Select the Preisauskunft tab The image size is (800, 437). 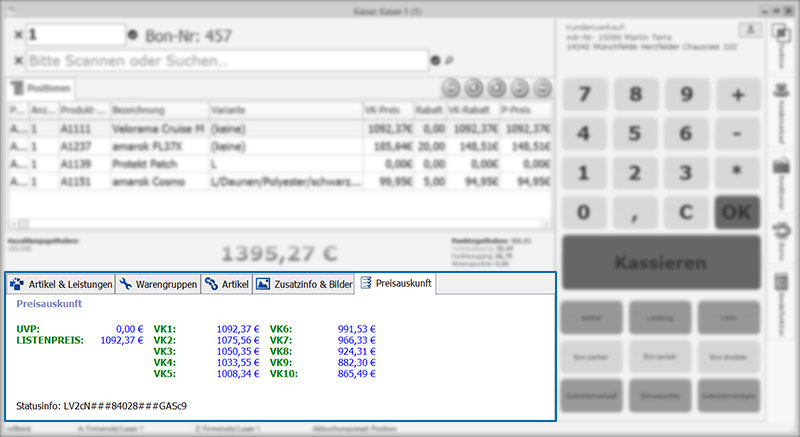click(396, 284)
